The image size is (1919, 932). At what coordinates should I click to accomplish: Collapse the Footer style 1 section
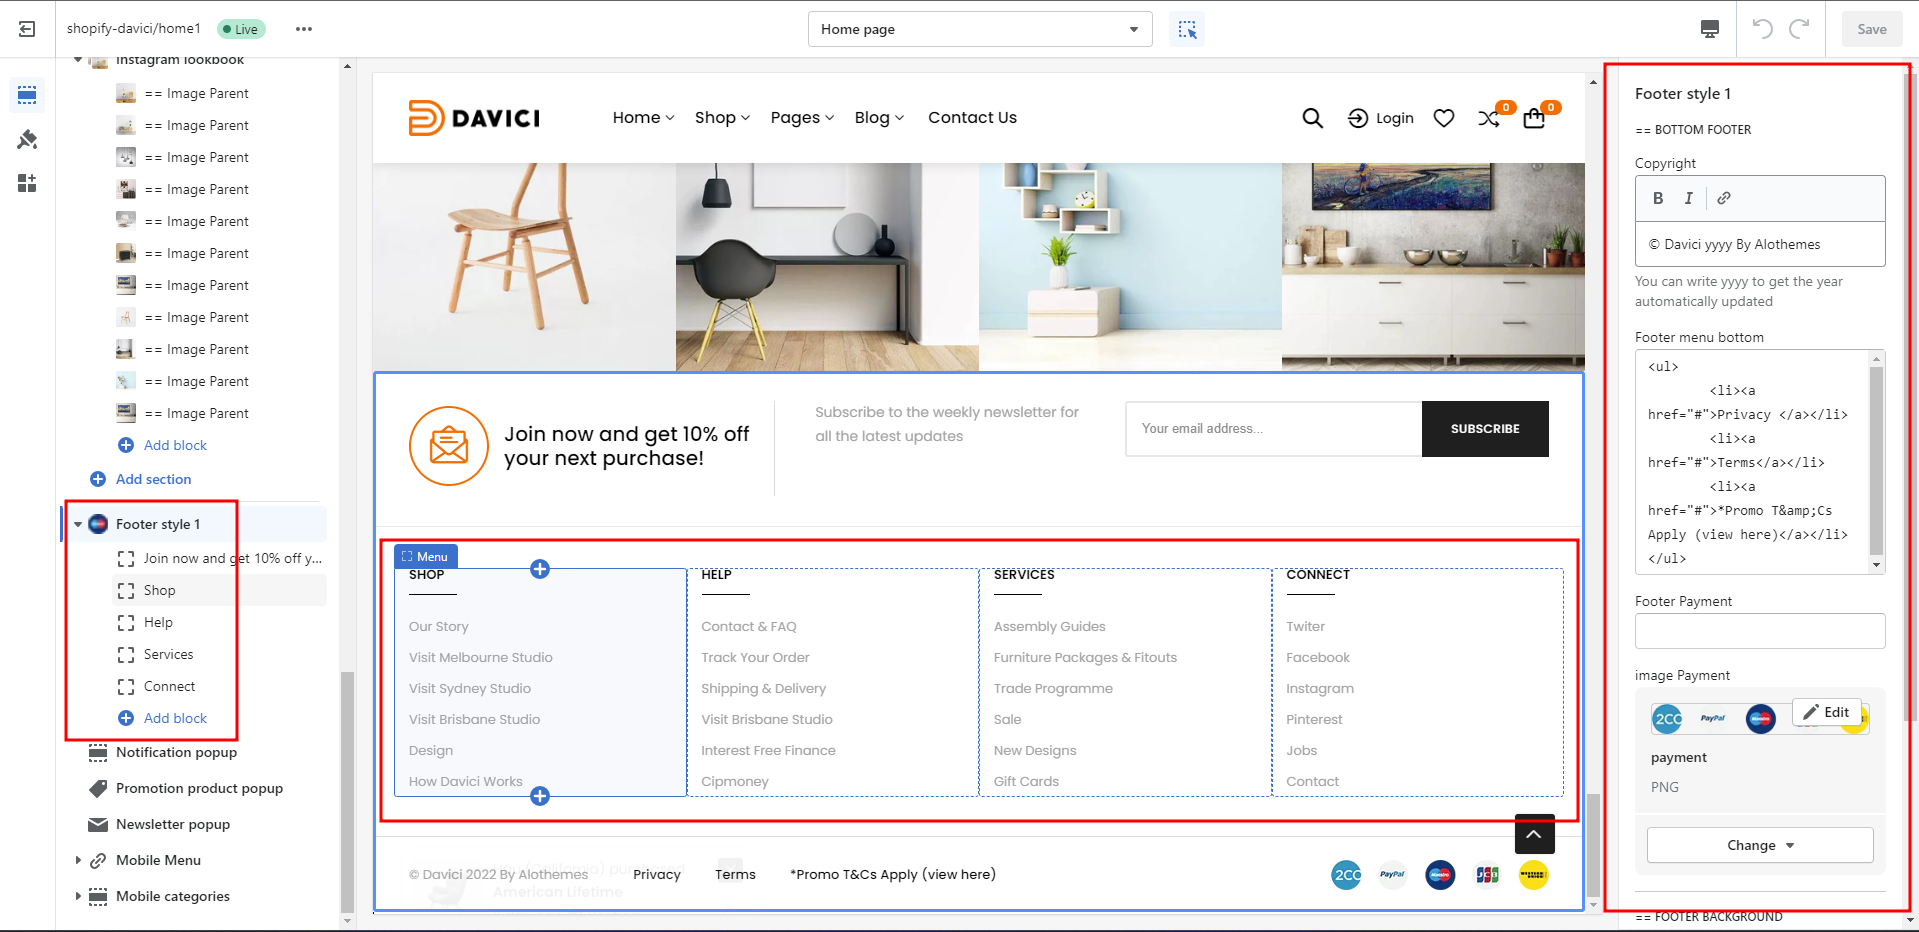(x=78, y=524)
